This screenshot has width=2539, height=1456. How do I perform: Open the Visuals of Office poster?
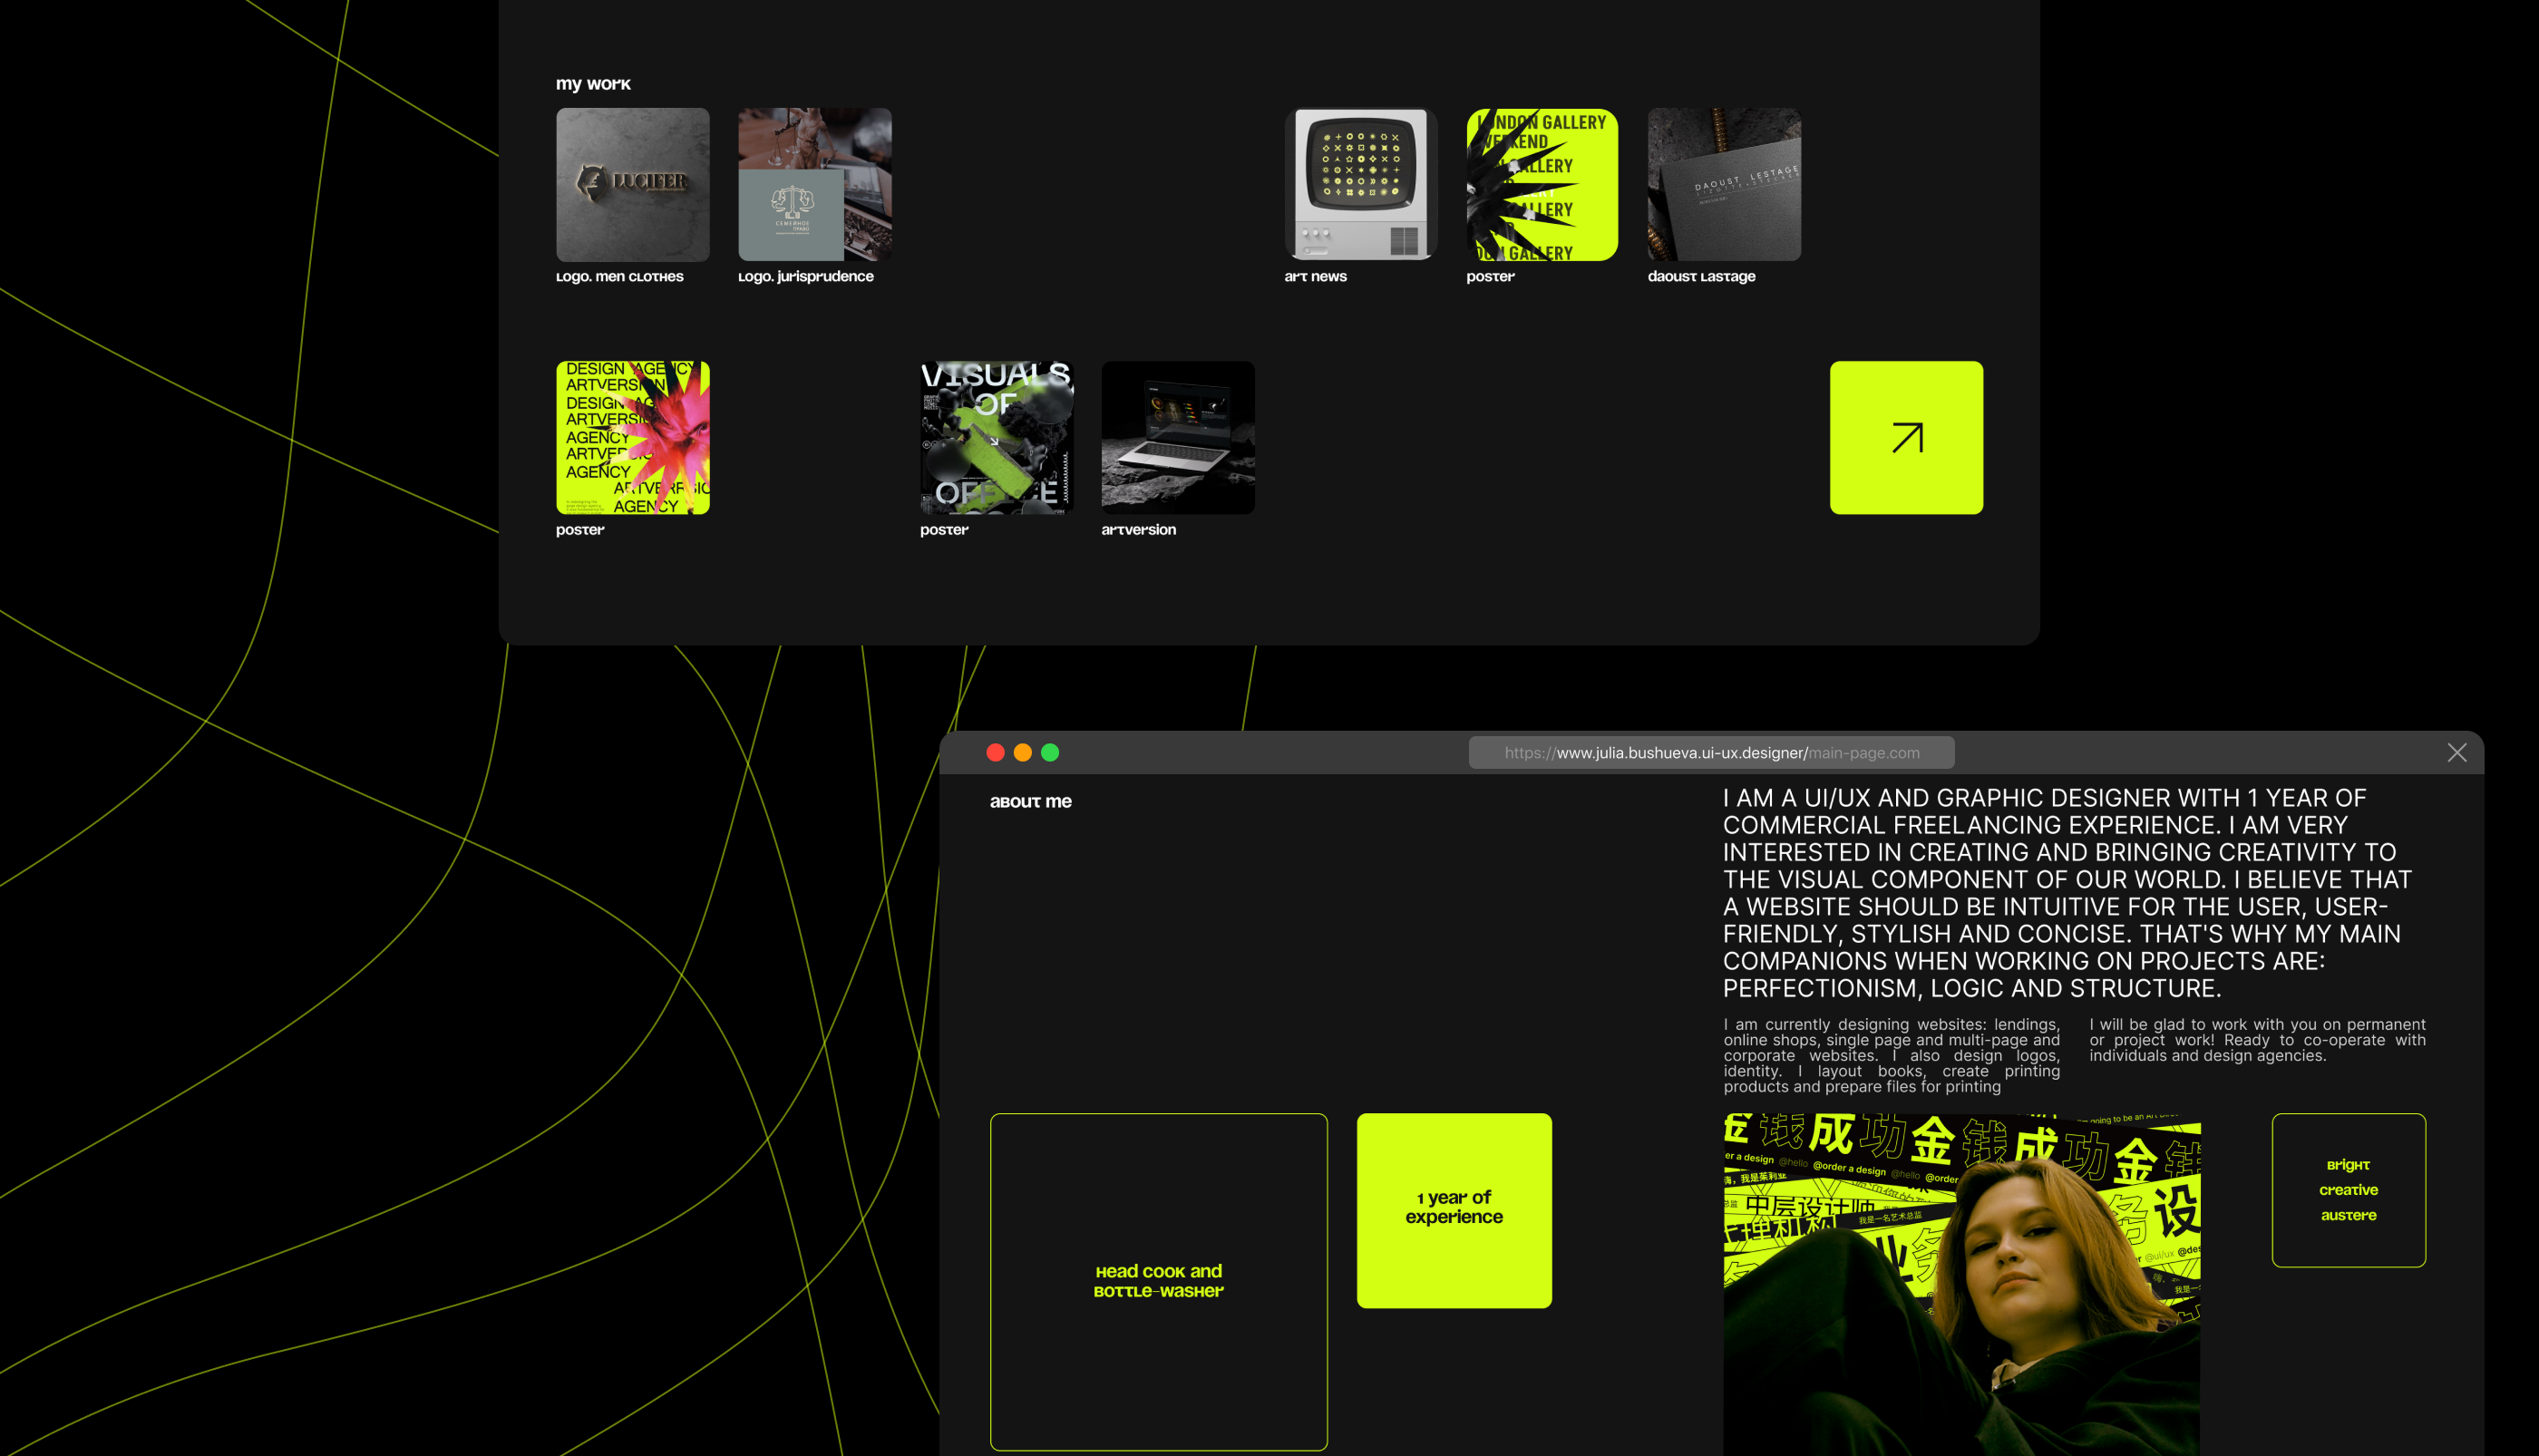pos(996,437)
